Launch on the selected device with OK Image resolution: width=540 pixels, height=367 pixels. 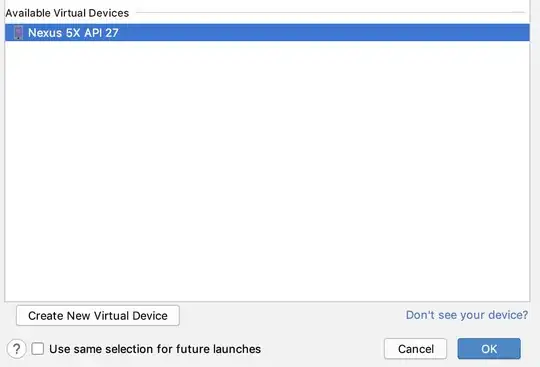pyautogui.click(x=489, y=349)
